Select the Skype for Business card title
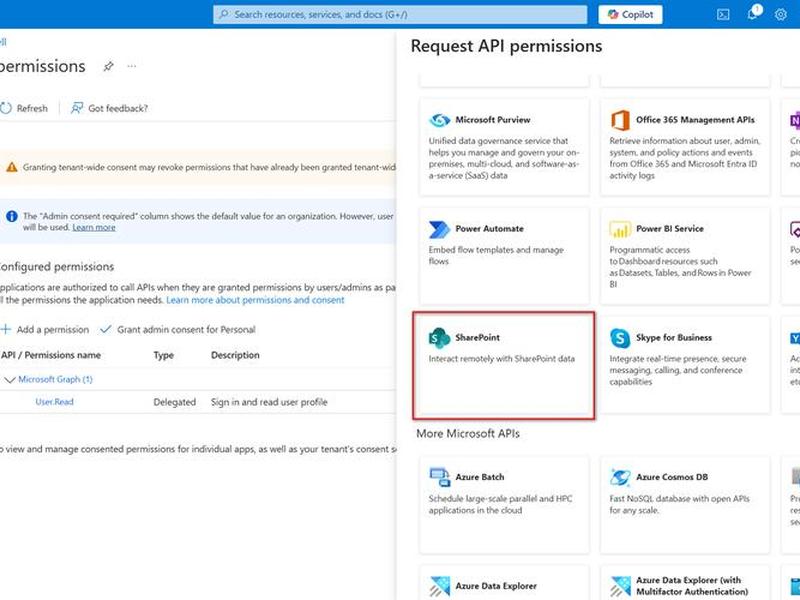The image size is (800, 600). coord(674,338)
